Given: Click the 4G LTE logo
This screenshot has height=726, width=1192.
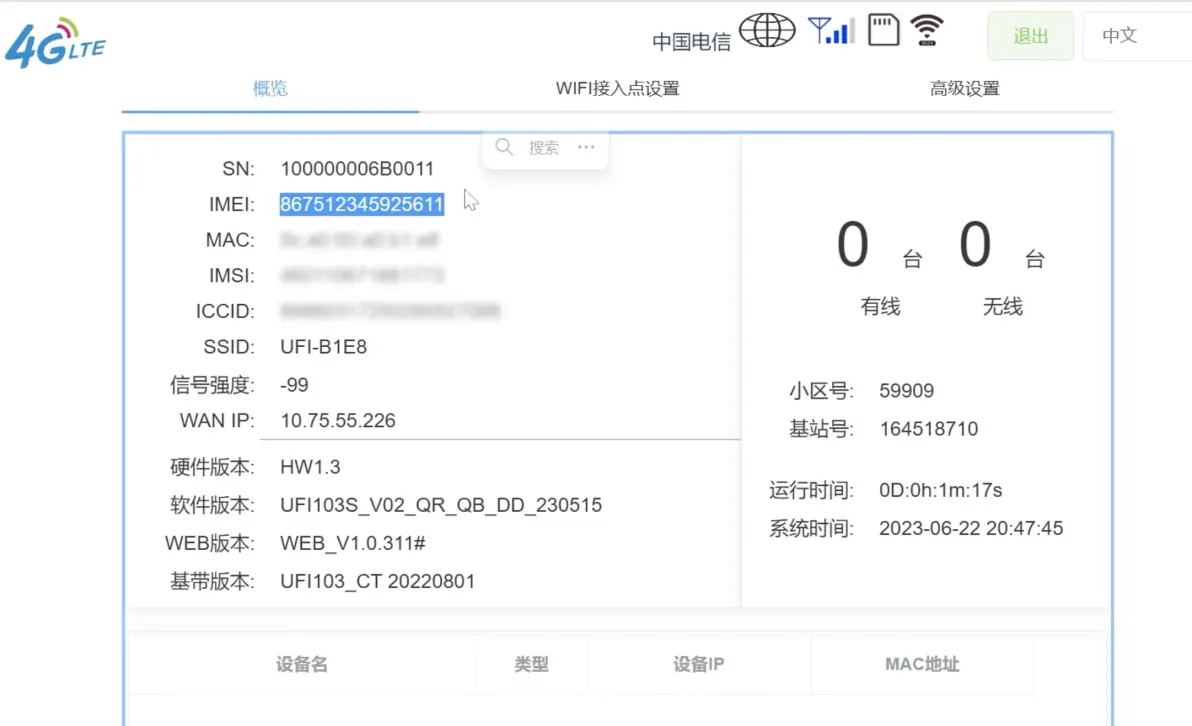Looking at the screenshot, I should 55,43.
